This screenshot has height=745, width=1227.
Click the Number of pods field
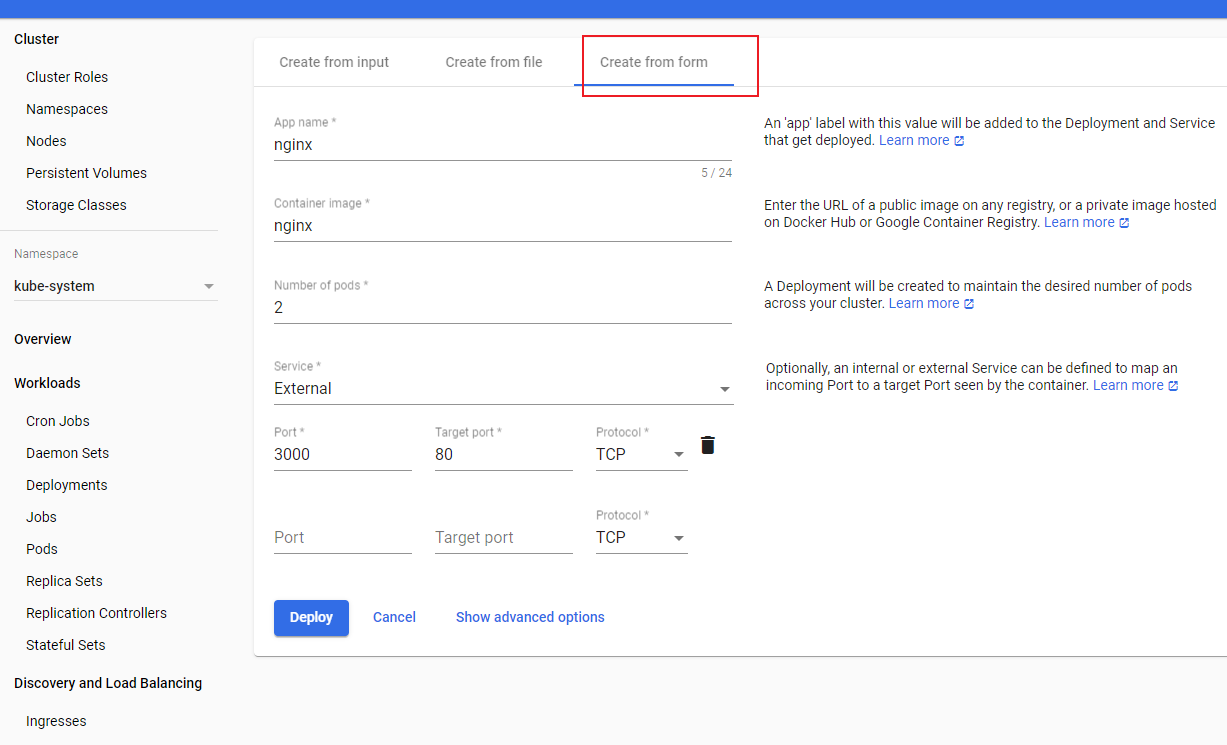click(x=502, y=307)
